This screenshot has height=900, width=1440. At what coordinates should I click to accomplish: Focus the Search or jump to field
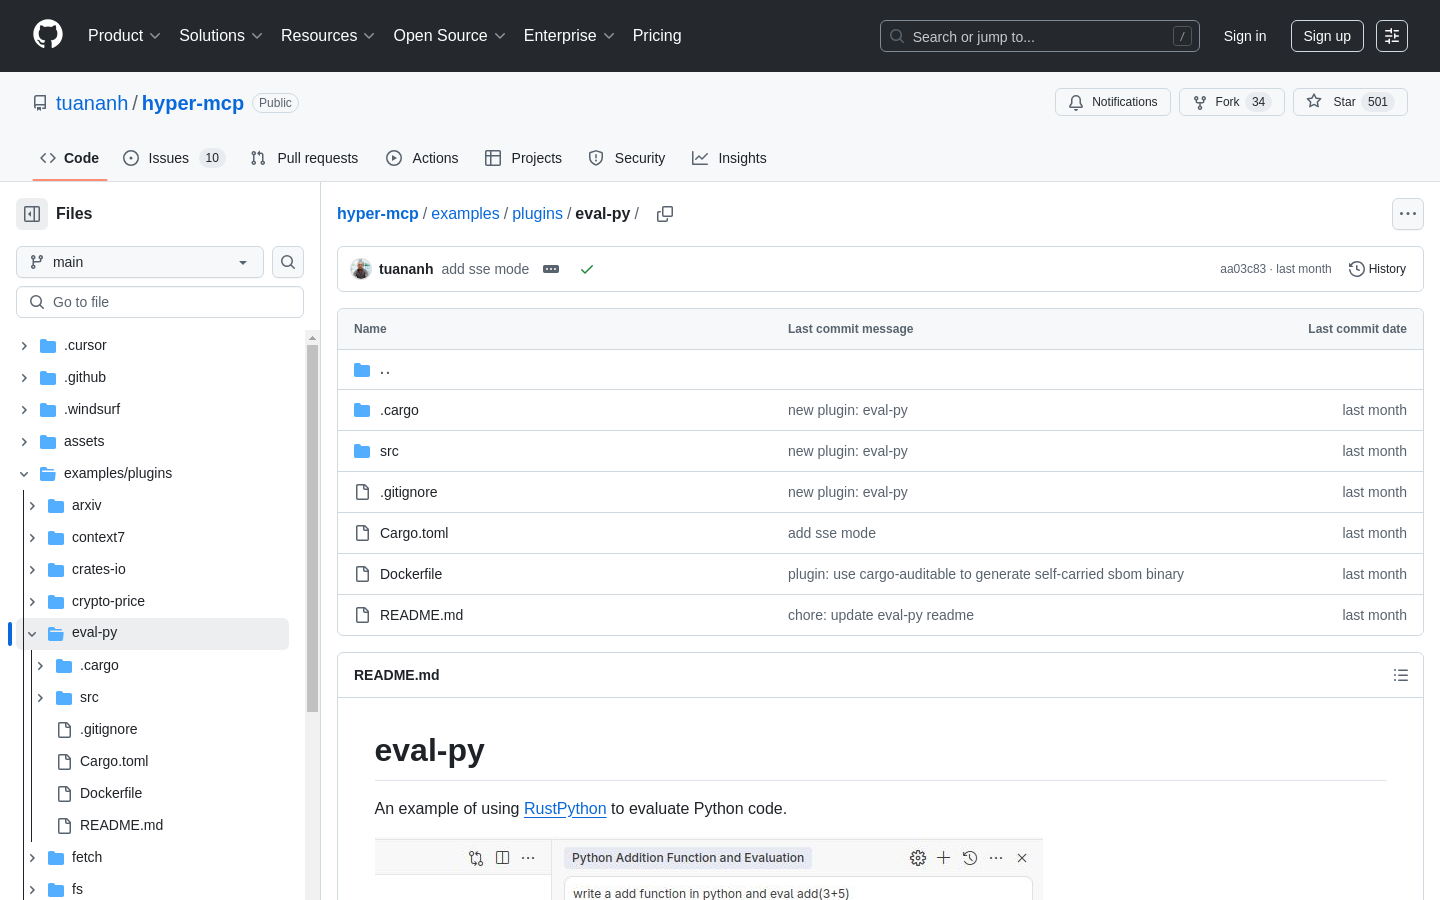click(x=1040, y=36)
